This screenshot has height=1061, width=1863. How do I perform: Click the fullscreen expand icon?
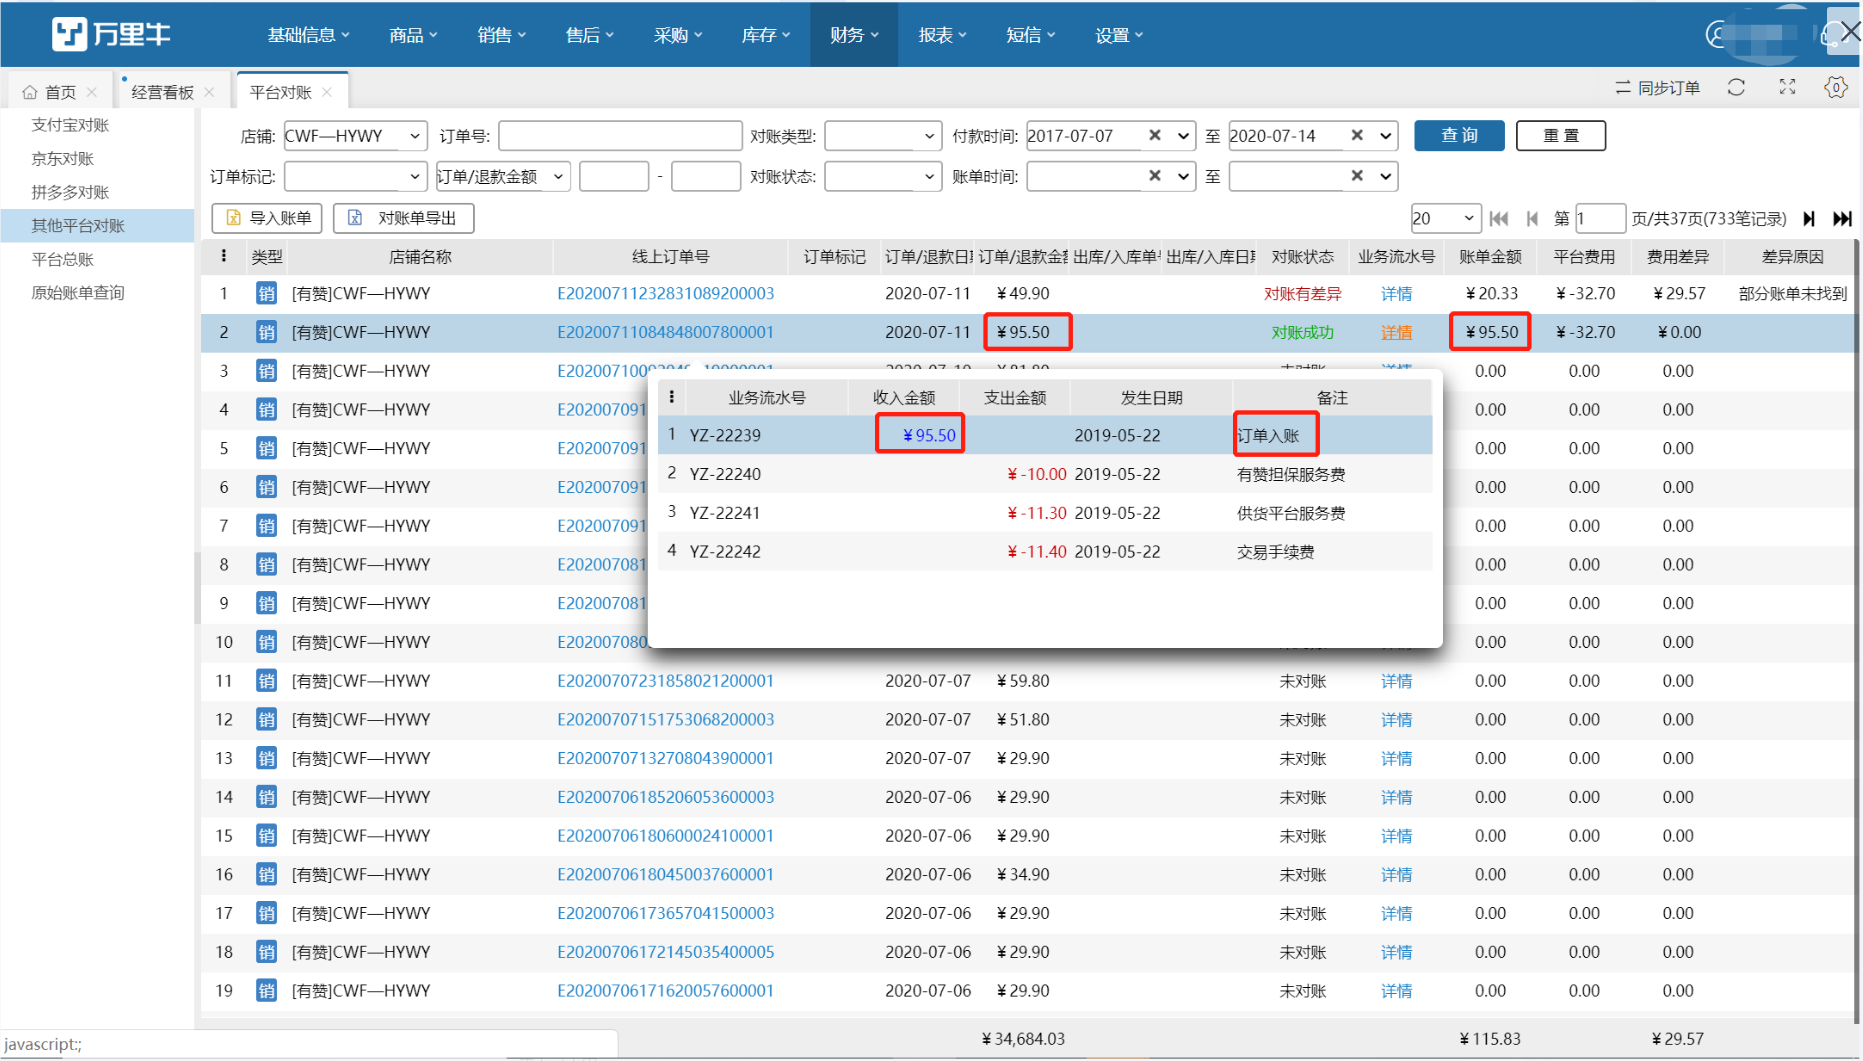point(1787,88)
